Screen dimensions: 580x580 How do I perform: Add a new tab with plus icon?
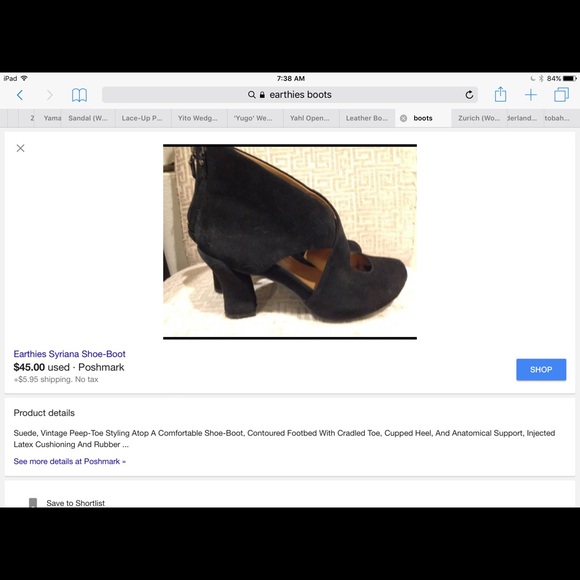[x=530, y=95]
